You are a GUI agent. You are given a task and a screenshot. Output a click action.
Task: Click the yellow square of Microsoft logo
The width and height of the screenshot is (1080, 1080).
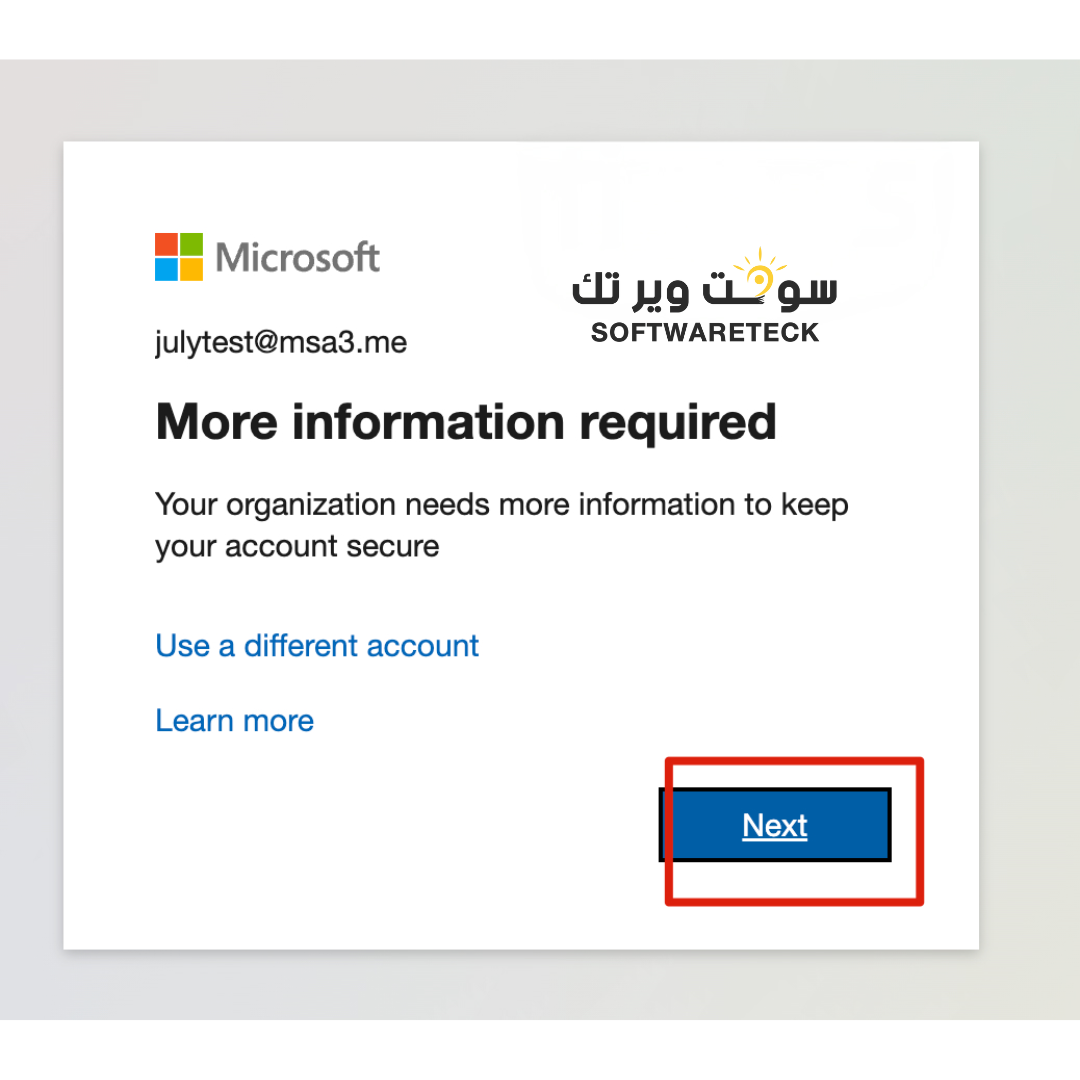click(192, 269)
